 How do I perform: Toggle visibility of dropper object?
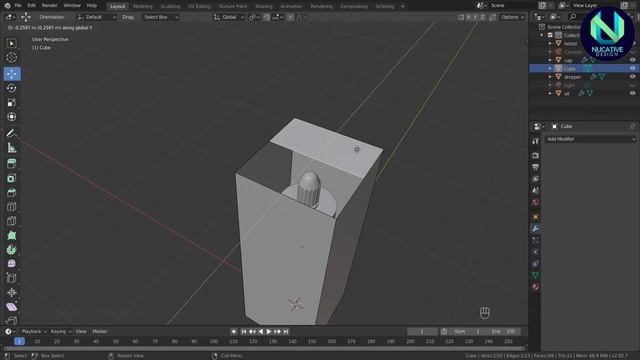(x=632, y=77)
